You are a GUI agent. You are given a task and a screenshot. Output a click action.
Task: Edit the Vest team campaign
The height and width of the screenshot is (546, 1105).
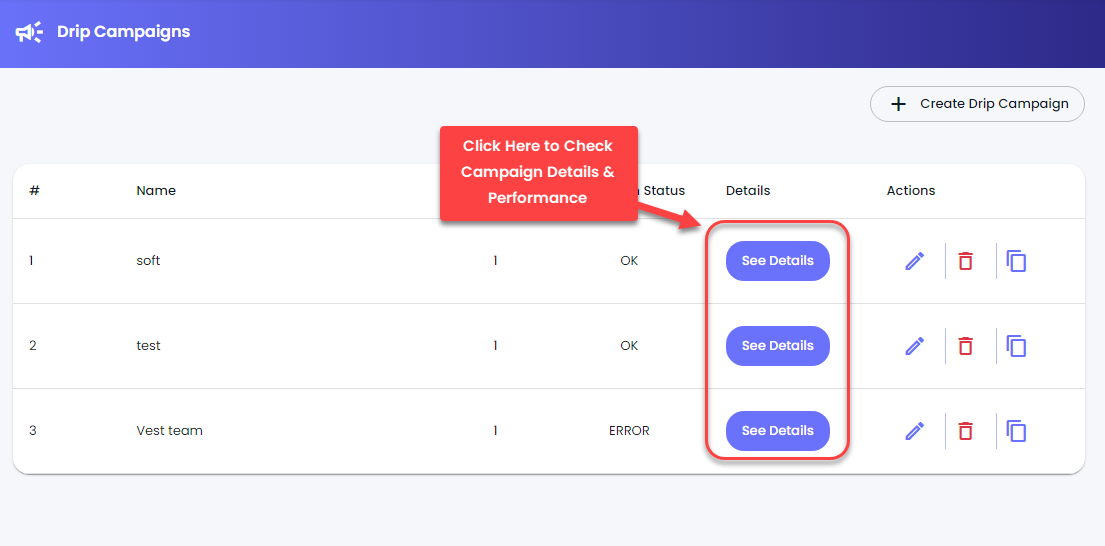click(x=914, y=430)
